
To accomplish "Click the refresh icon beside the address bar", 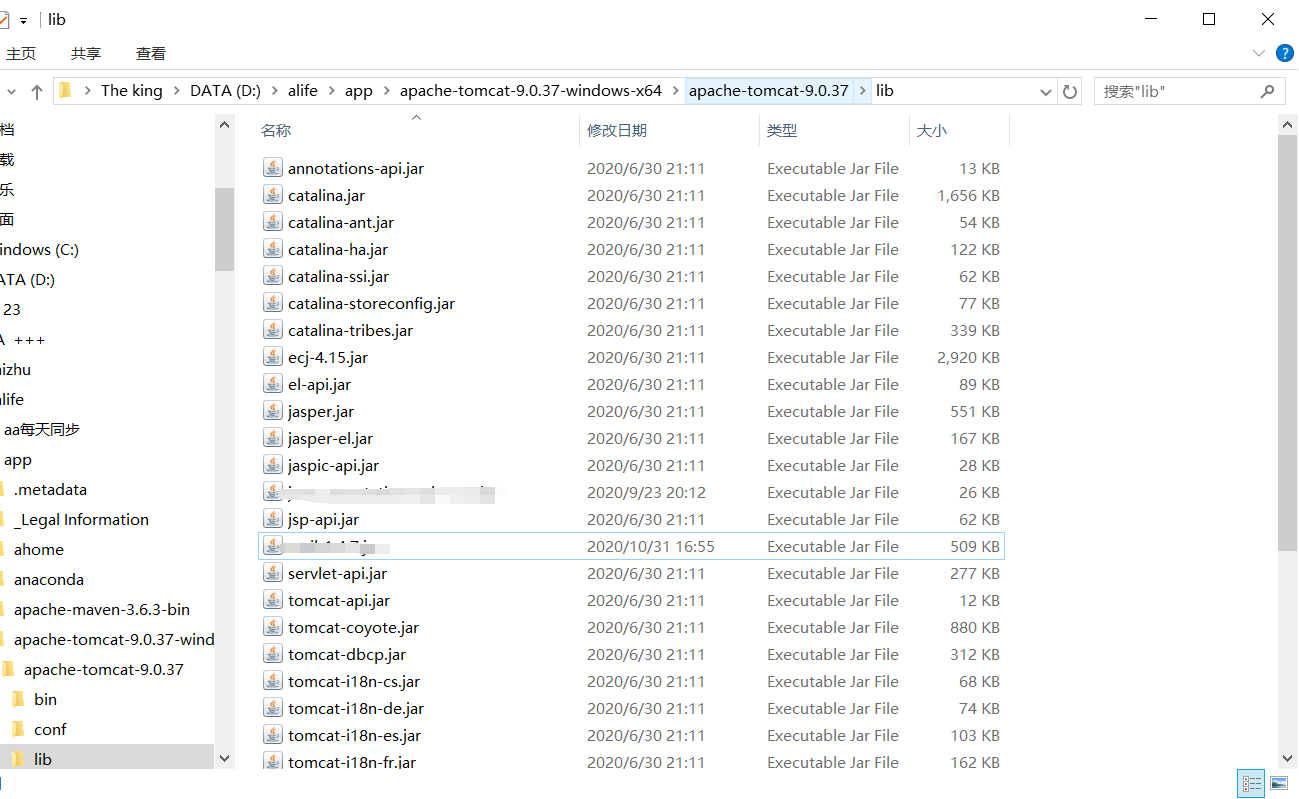I will tap(1069, 90).
